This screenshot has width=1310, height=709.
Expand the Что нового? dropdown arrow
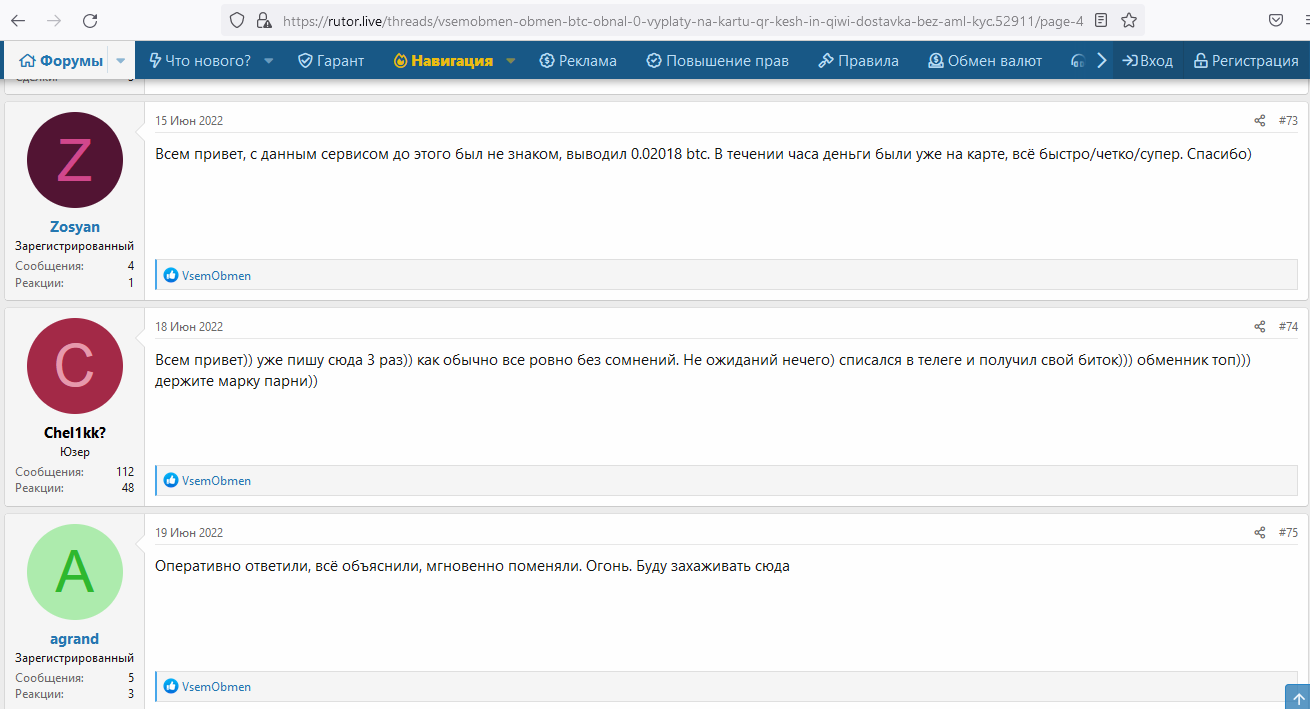tap(269, 61)
